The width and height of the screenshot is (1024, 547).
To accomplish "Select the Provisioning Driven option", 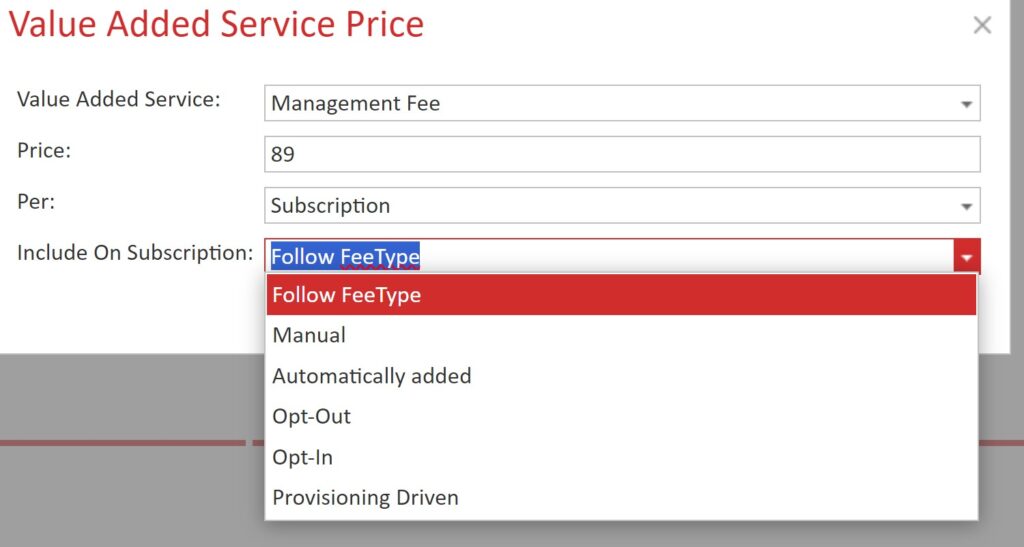I will (366, 498).
